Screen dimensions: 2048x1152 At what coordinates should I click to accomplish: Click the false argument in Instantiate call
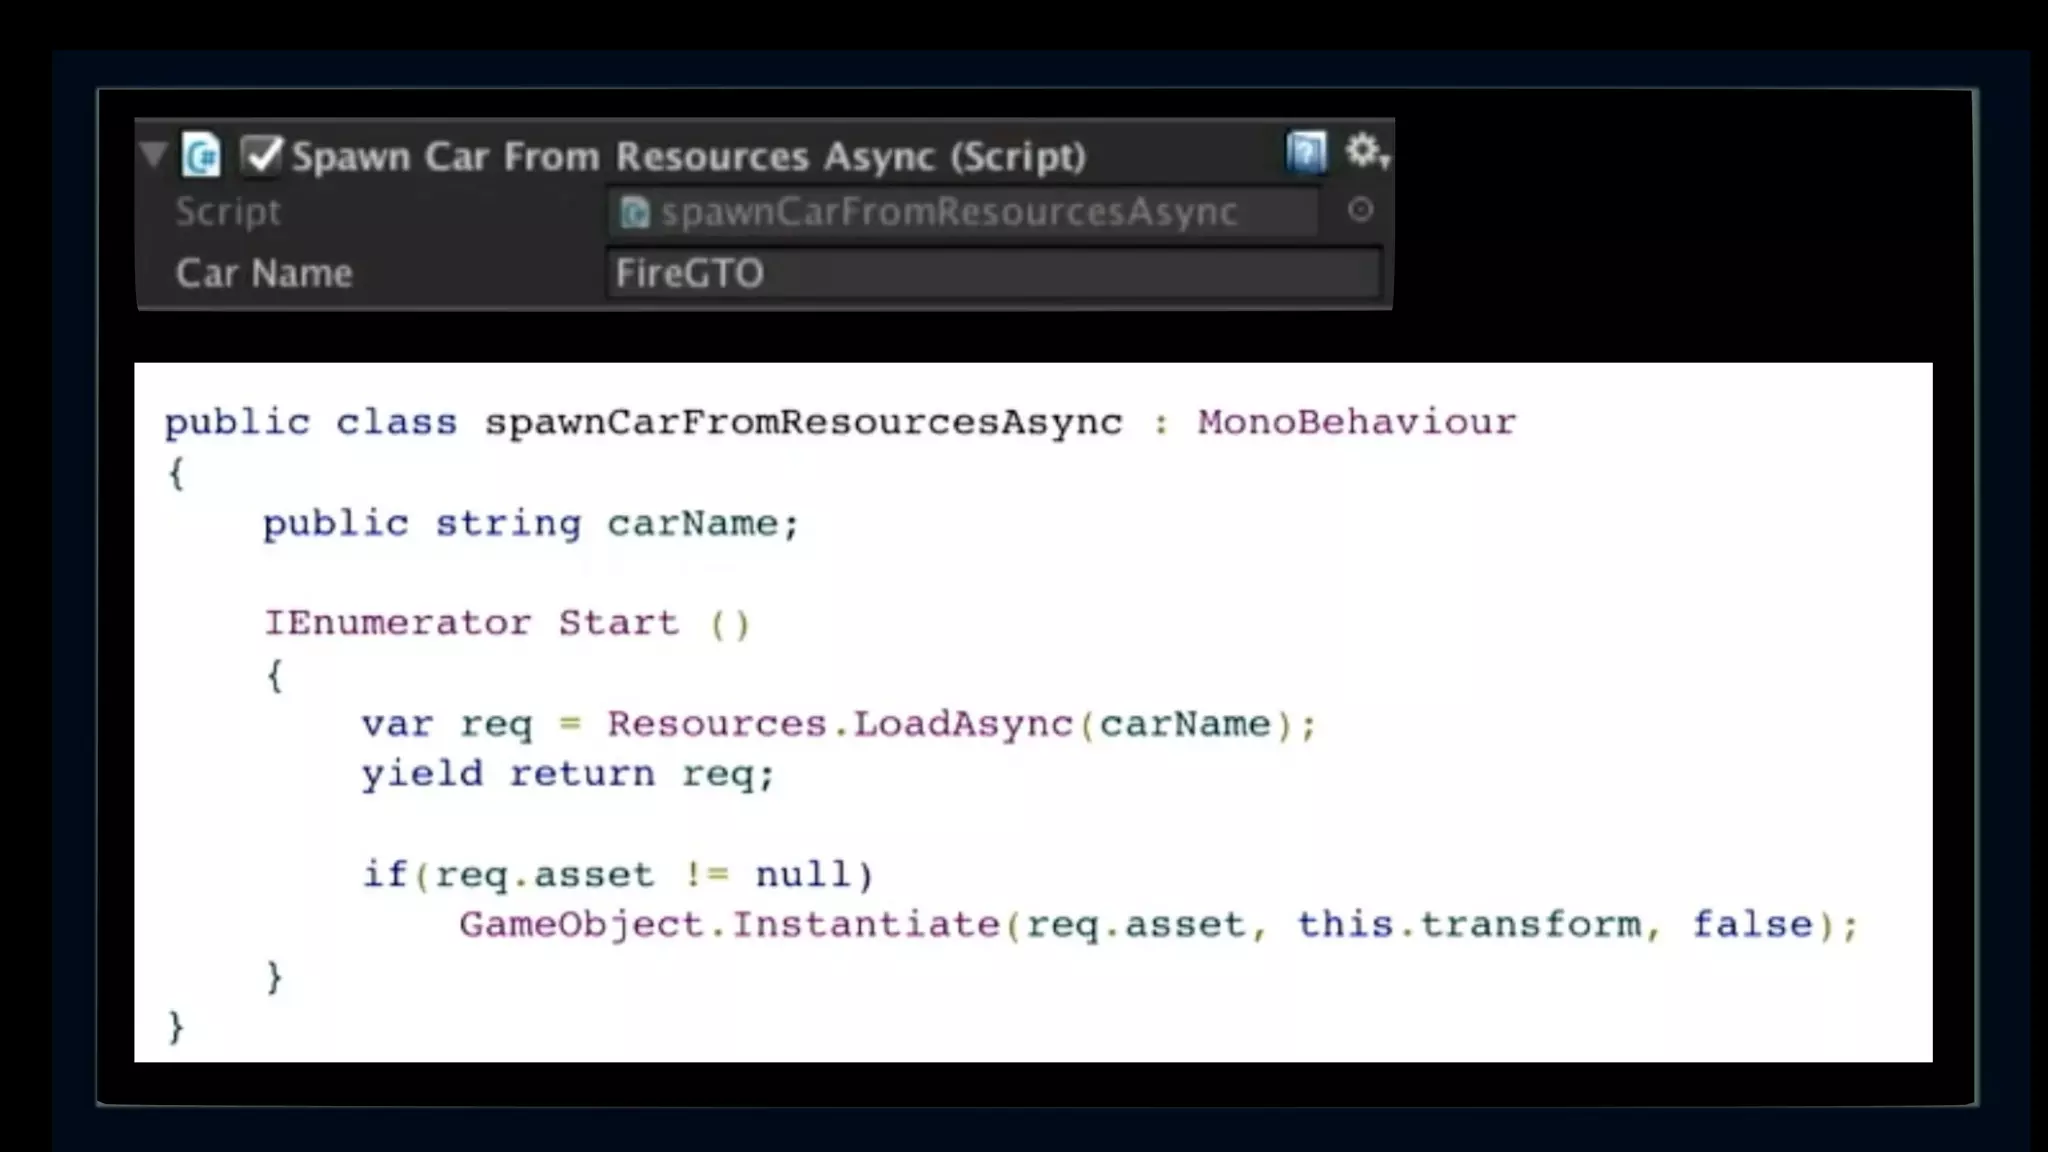(1752, 925)
